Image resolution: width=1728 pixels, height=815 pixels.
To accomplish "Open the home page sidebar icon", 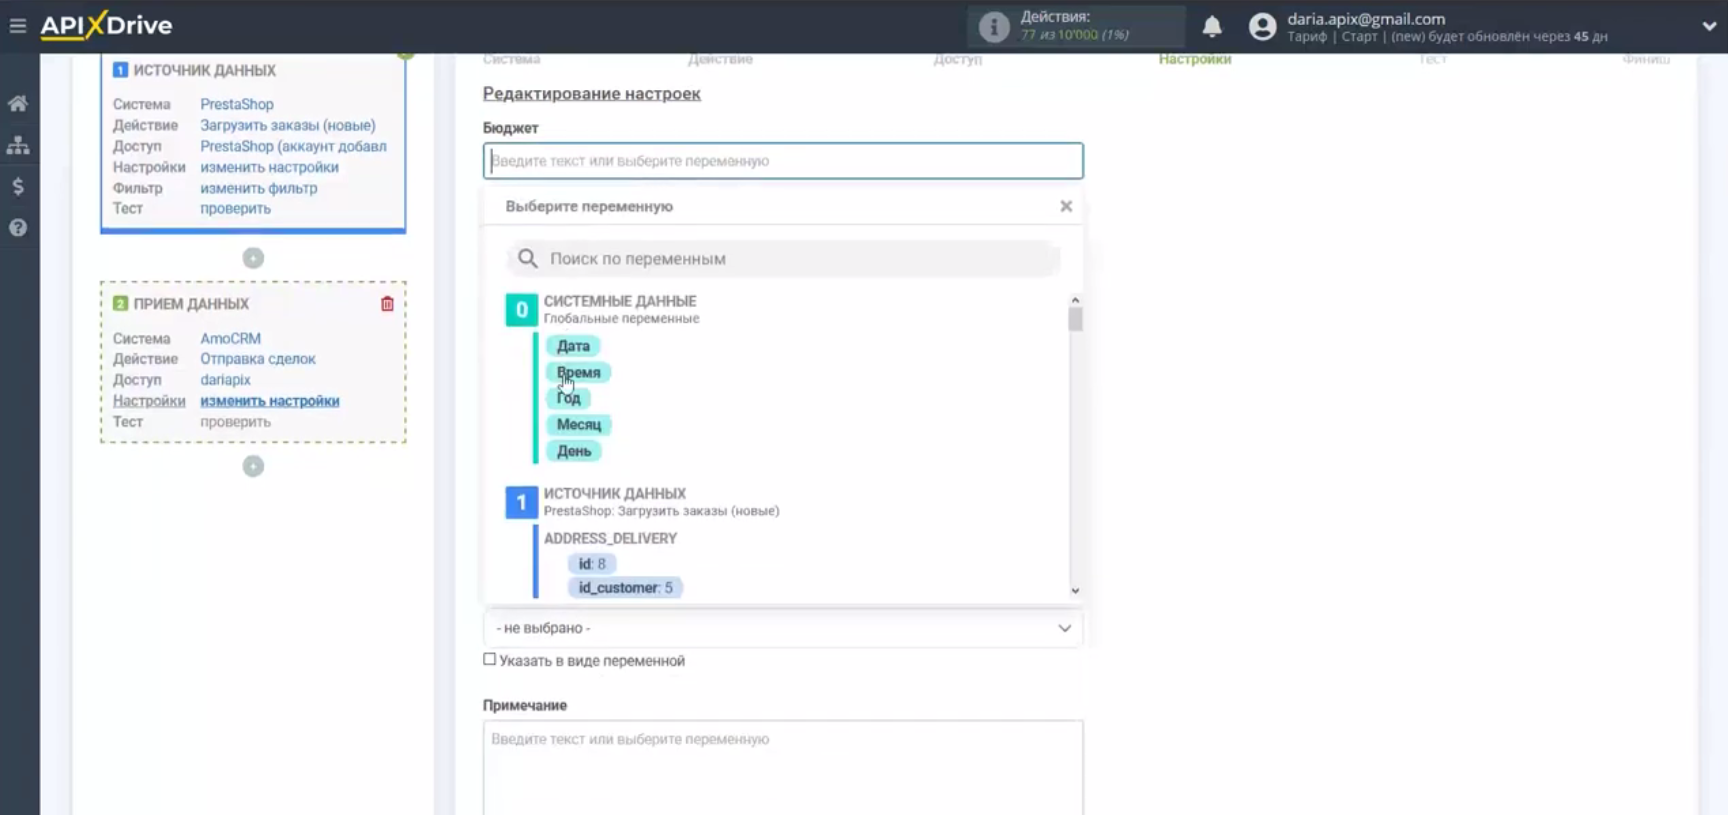I will point(18,103).
